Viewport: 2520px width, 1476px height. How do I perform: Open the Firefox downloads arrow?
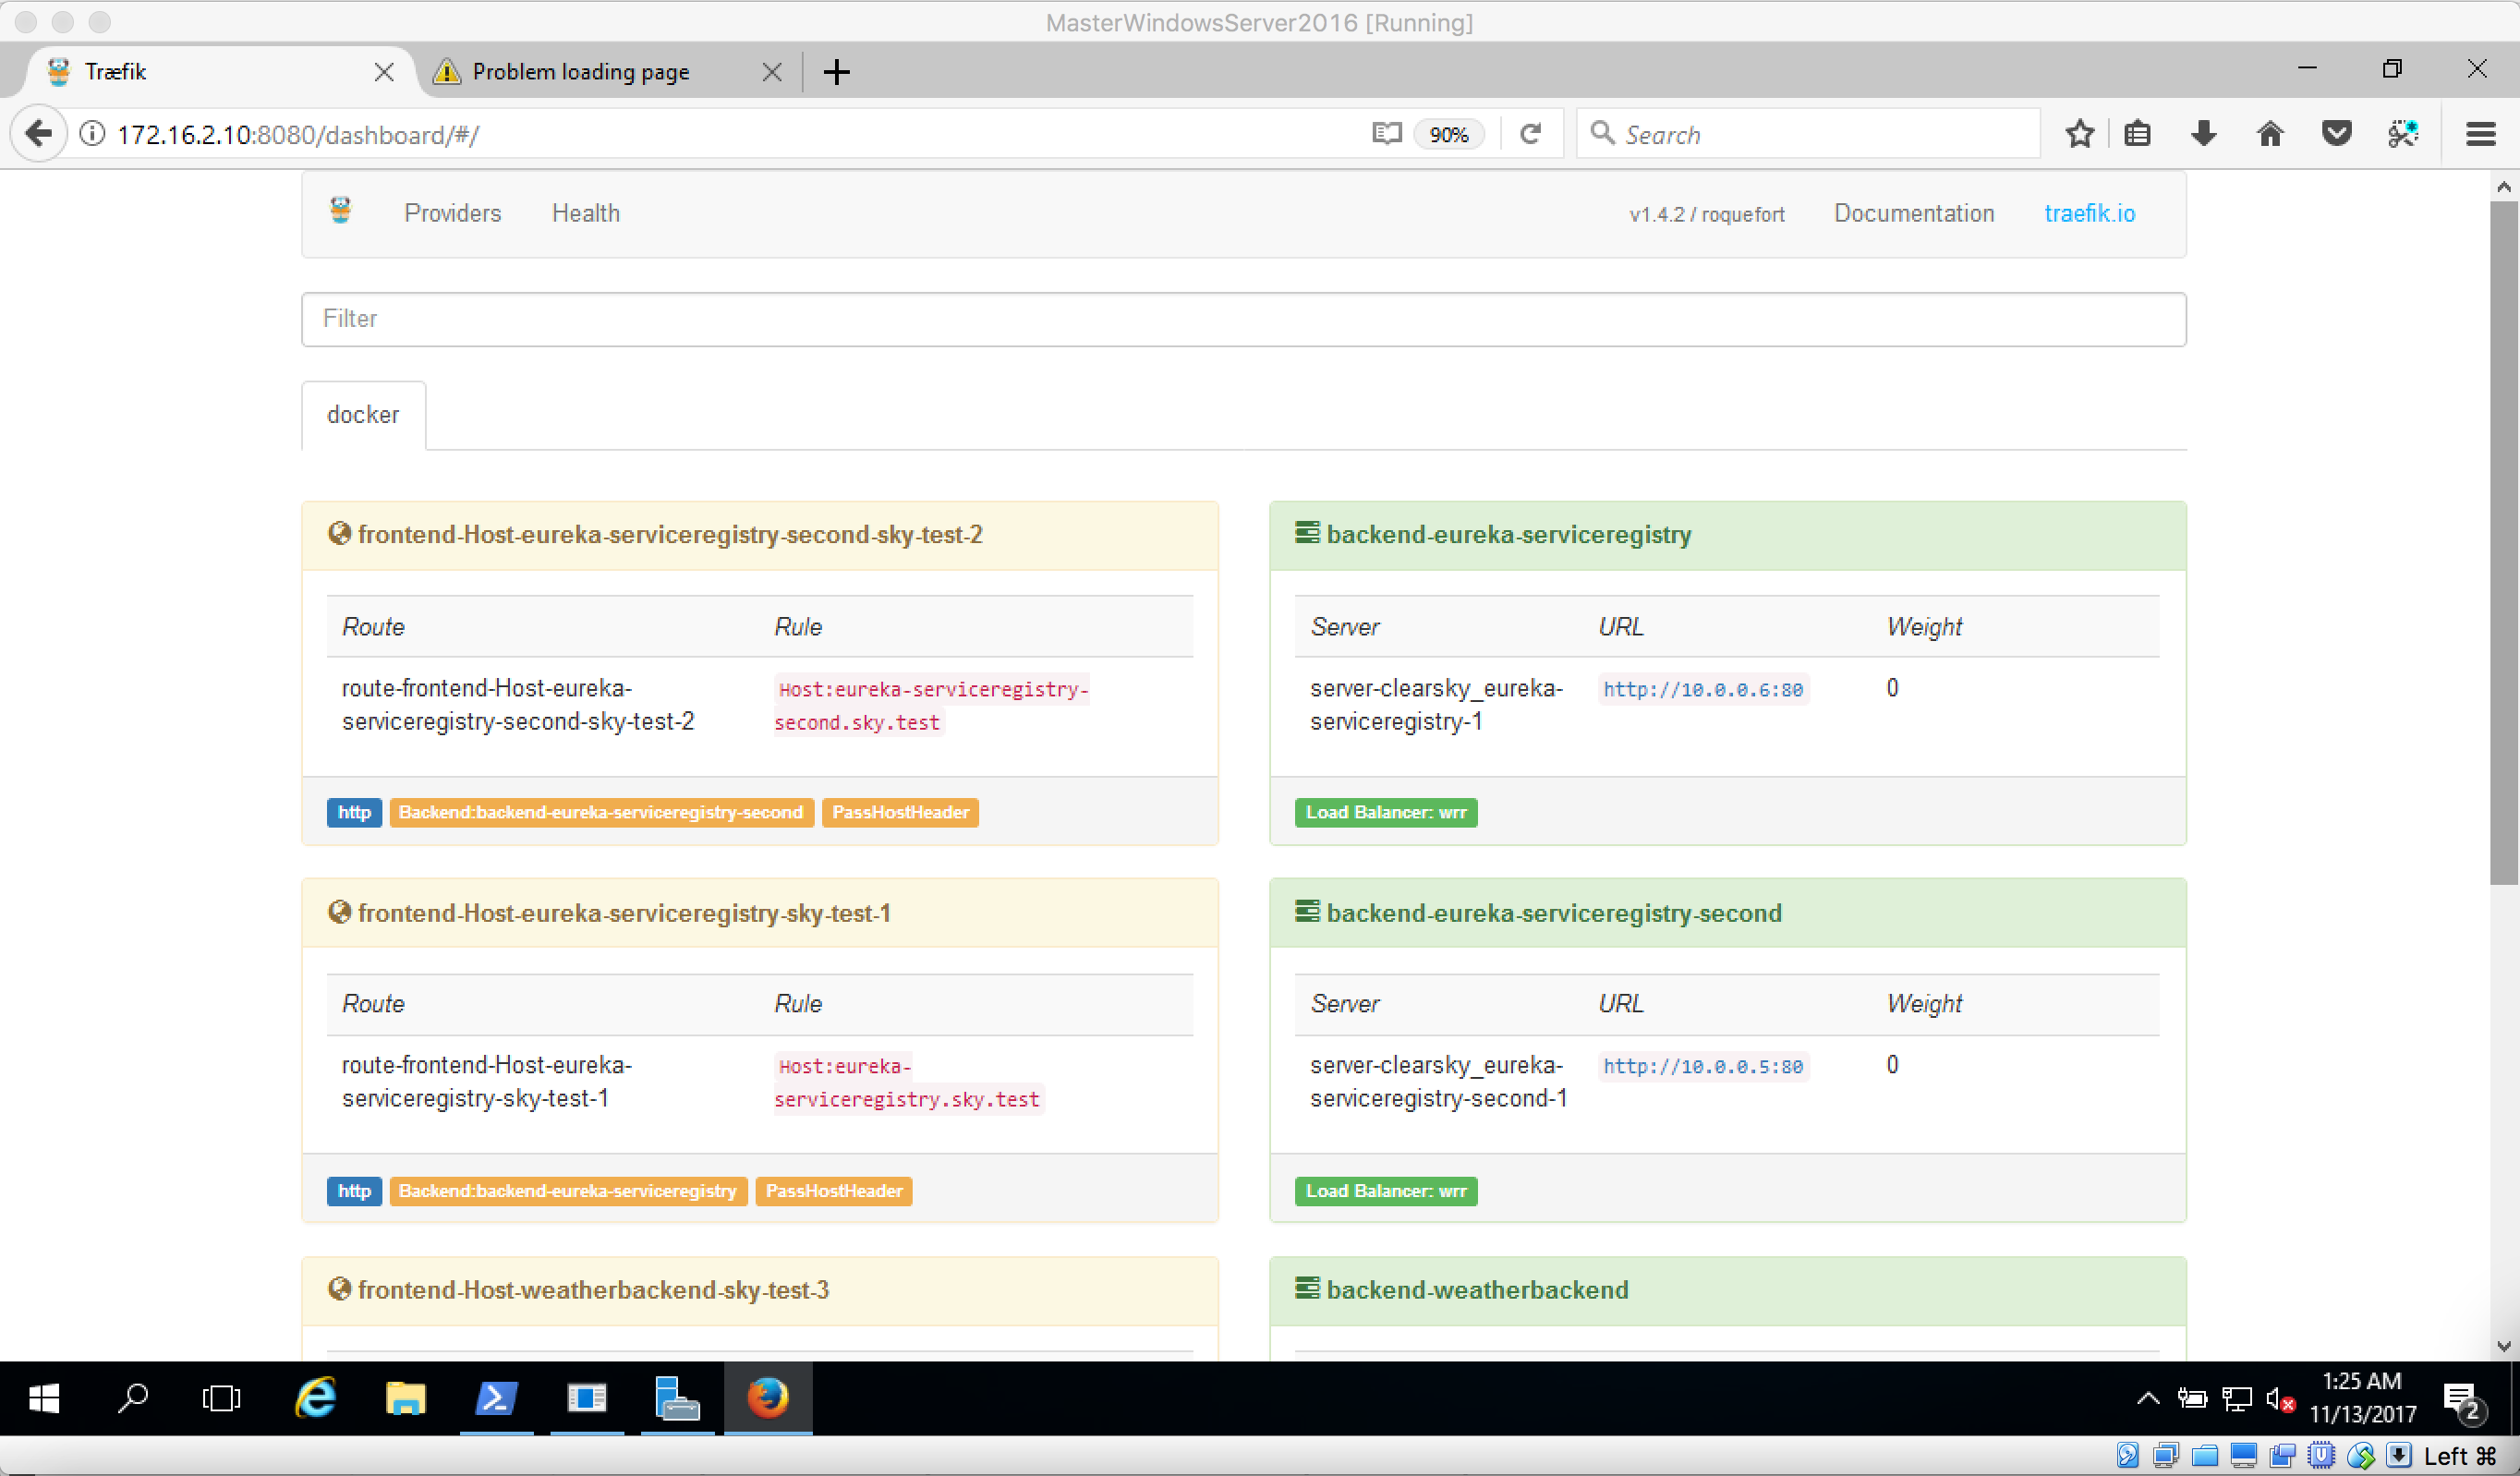(2203, 134)
